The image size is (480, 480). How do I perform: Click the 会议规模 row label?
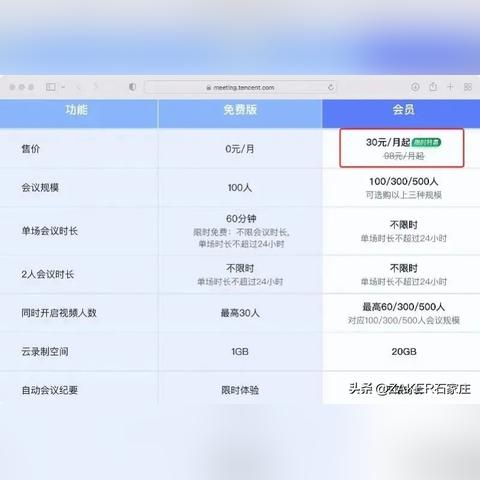pyautogui.click(x=40, y=187)
